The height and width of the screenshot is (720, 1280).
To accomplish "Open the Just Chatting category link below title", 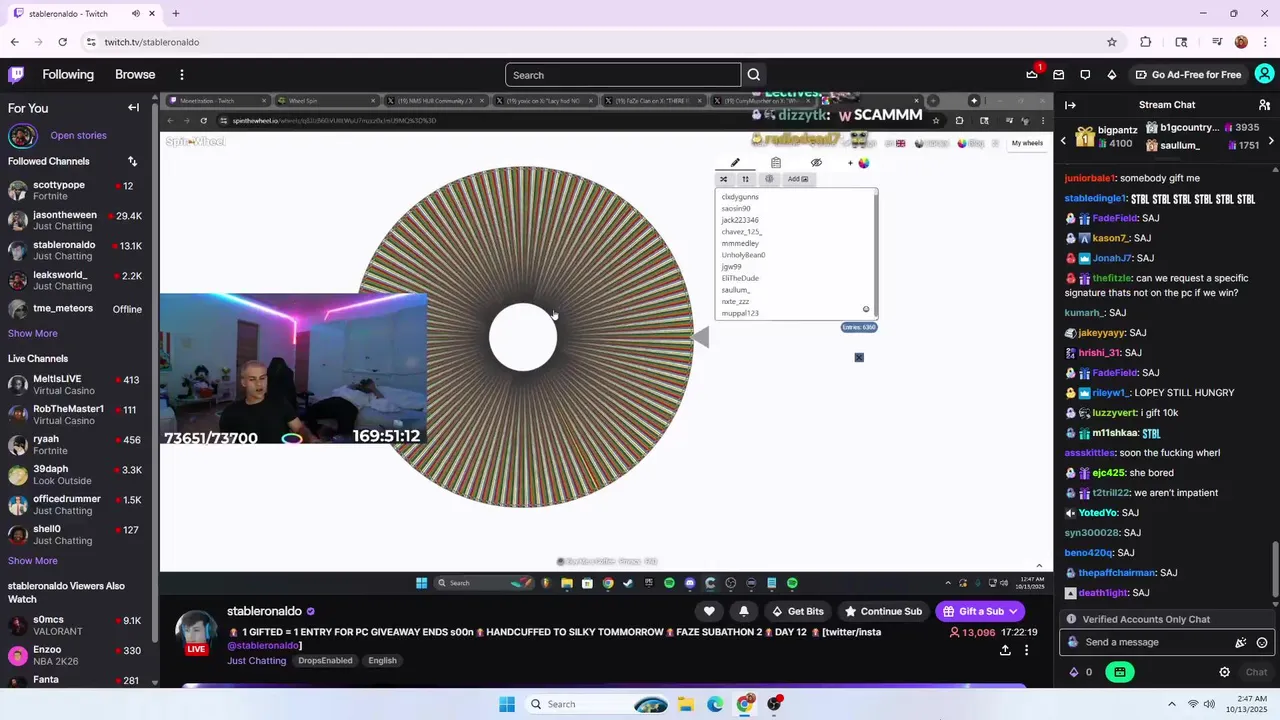I will click(x=256, y=660).
